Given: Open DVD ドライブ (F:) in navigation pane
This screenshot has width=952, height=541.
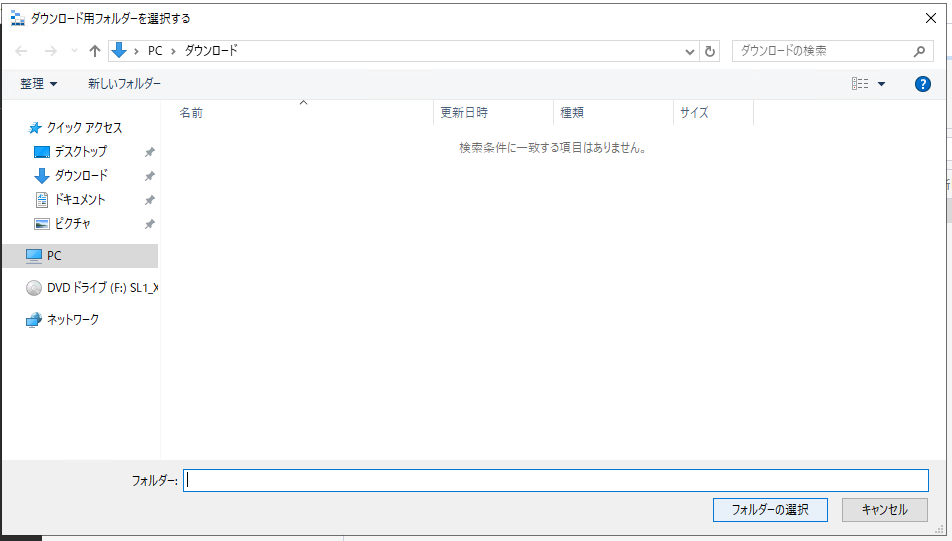Looking at the screenshot, I should click(91, 287).
